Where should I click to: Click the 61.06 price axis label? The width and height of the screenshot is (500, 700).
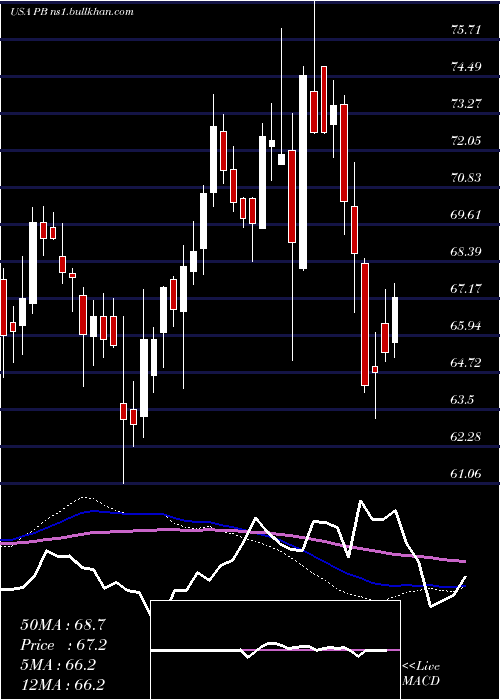click(467, 474)
